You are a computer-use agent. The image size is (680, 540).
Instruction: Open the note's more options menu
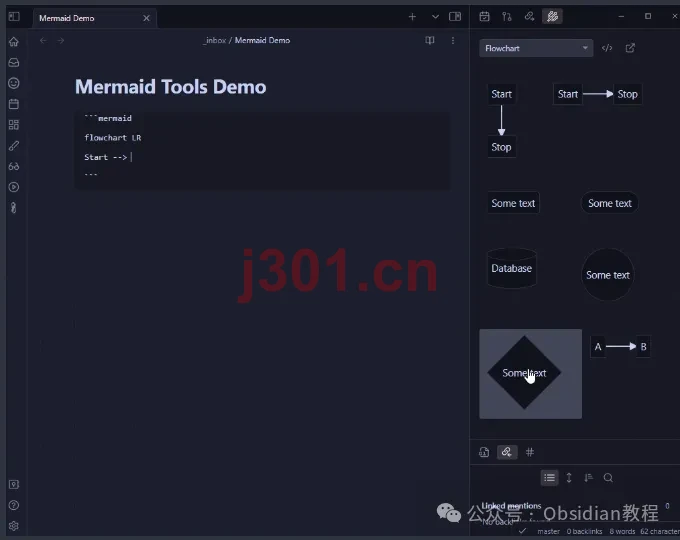(x=453, y=40)
